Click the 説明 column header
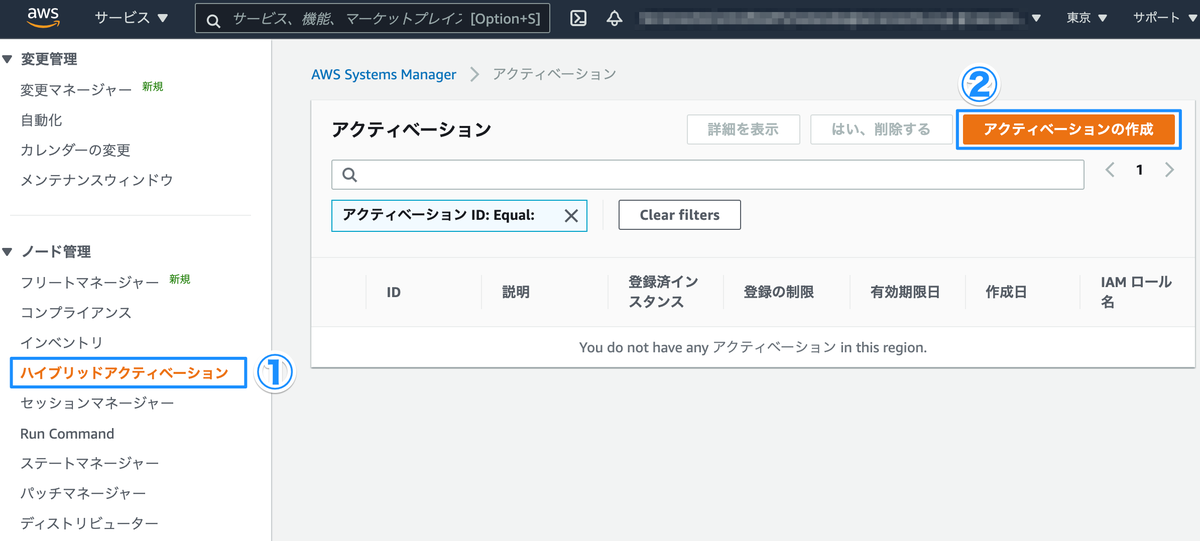 (x=516, y=292)
